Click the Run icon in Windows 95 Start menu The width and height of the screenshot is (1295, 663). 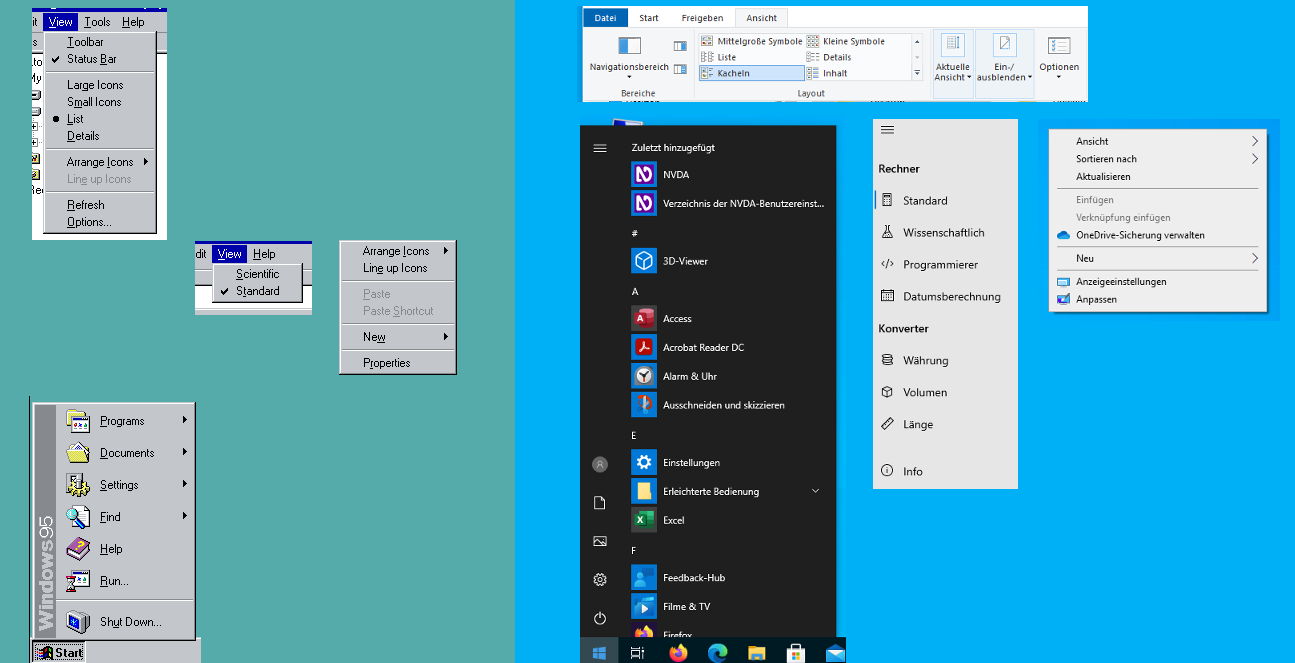click(x=78, y=580)
